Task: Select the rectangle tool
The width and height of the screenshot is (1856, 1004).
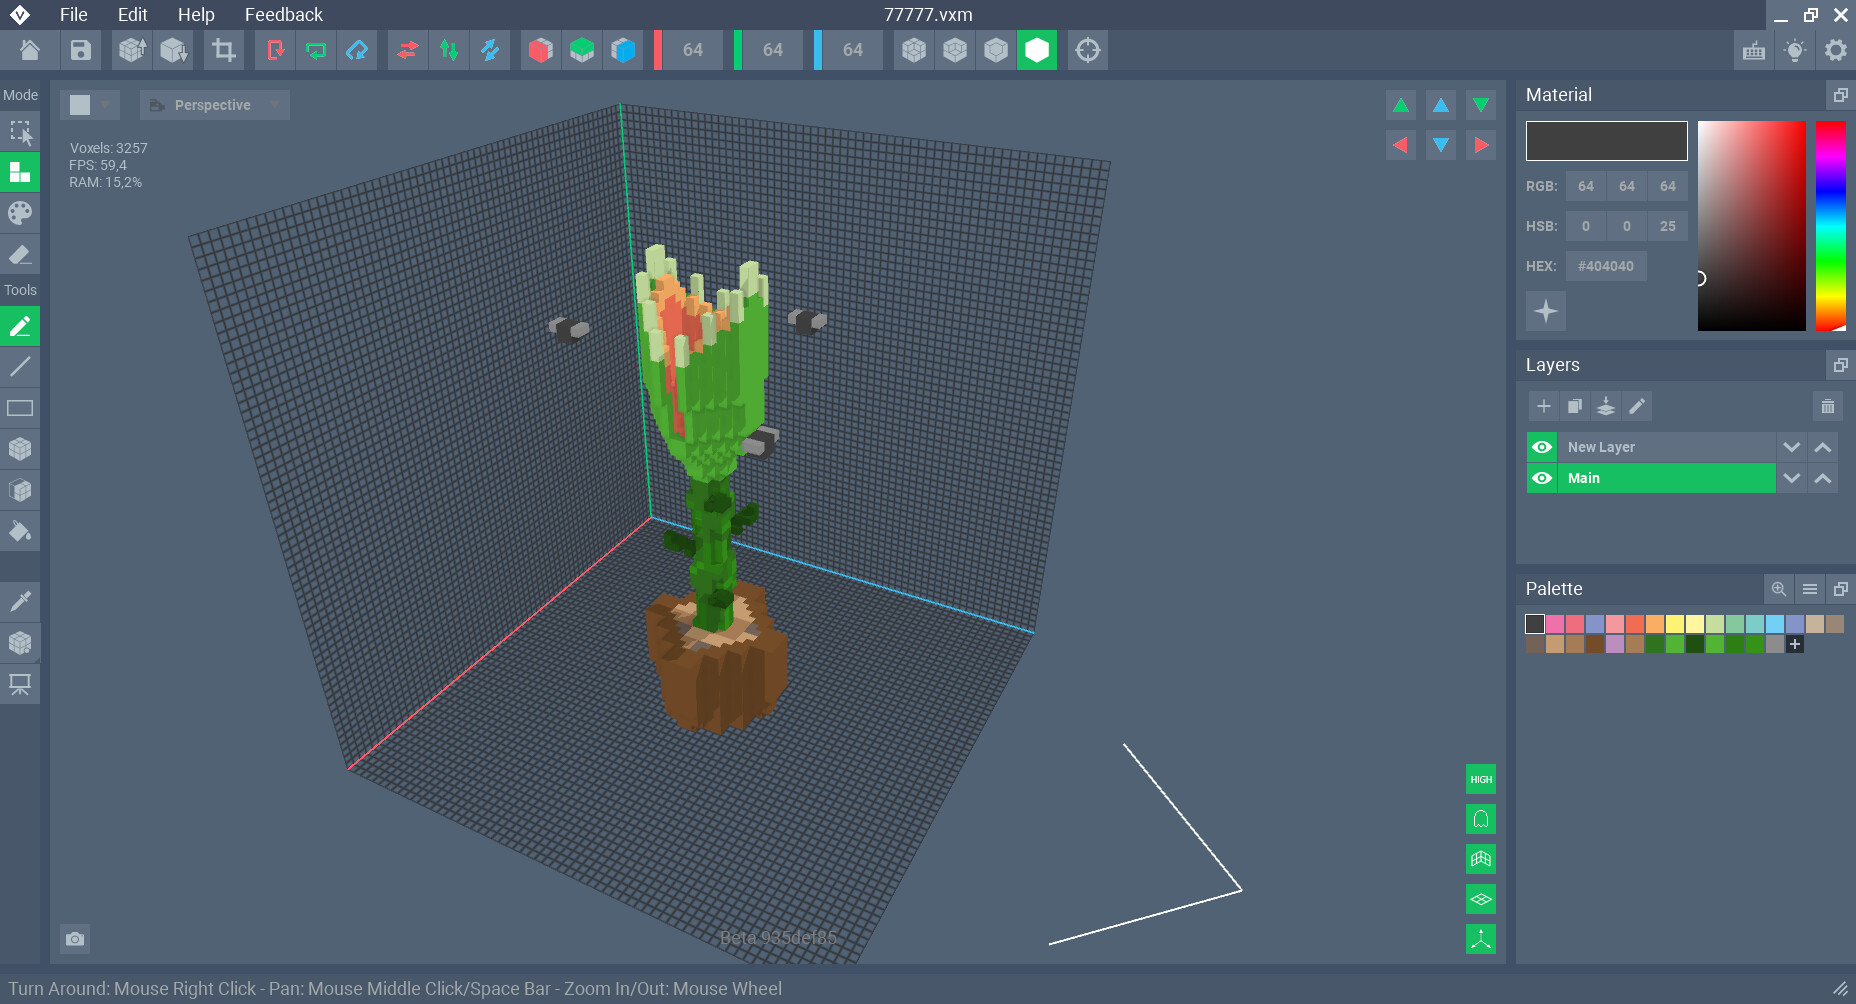Action: click(x=20, y=408)
